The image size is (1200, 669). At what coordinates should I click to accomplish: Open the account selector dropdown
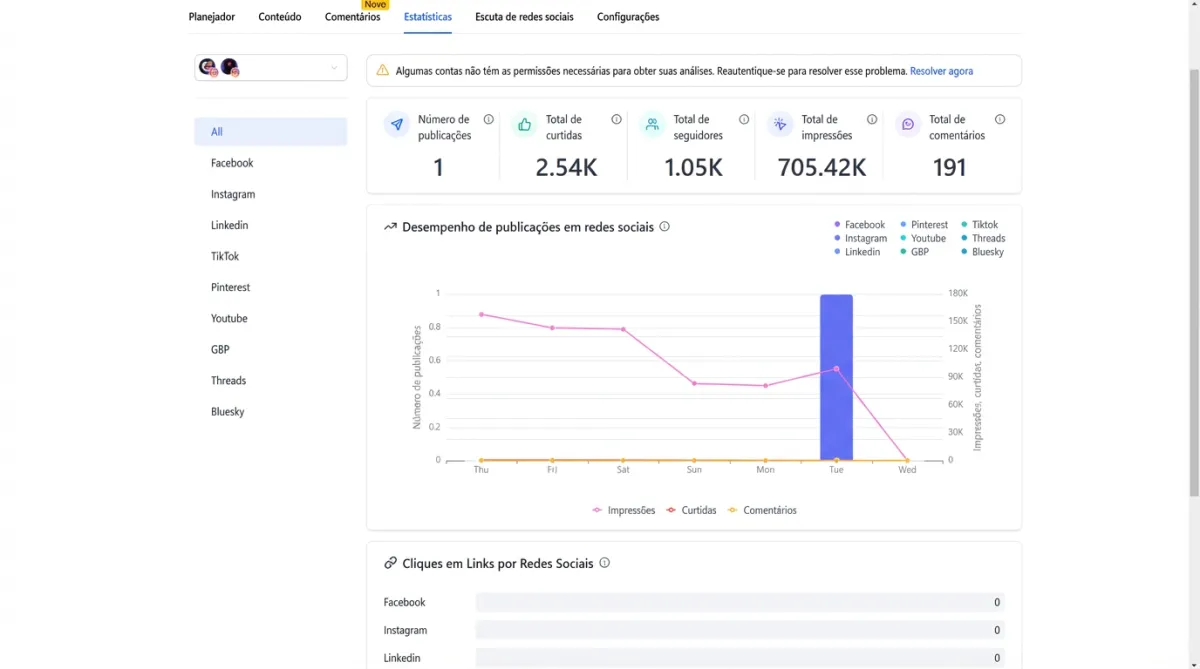coord(271,68)
